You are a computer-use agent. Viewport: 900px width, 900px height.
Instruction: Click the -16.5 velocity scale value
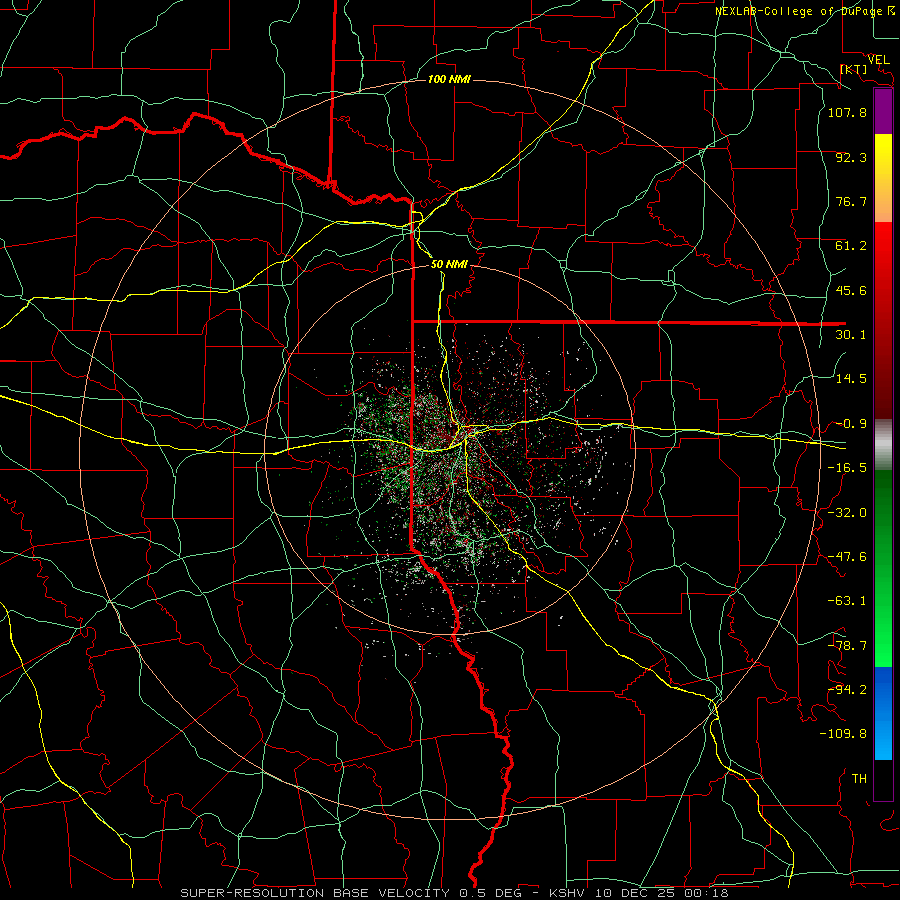point(847,468)
